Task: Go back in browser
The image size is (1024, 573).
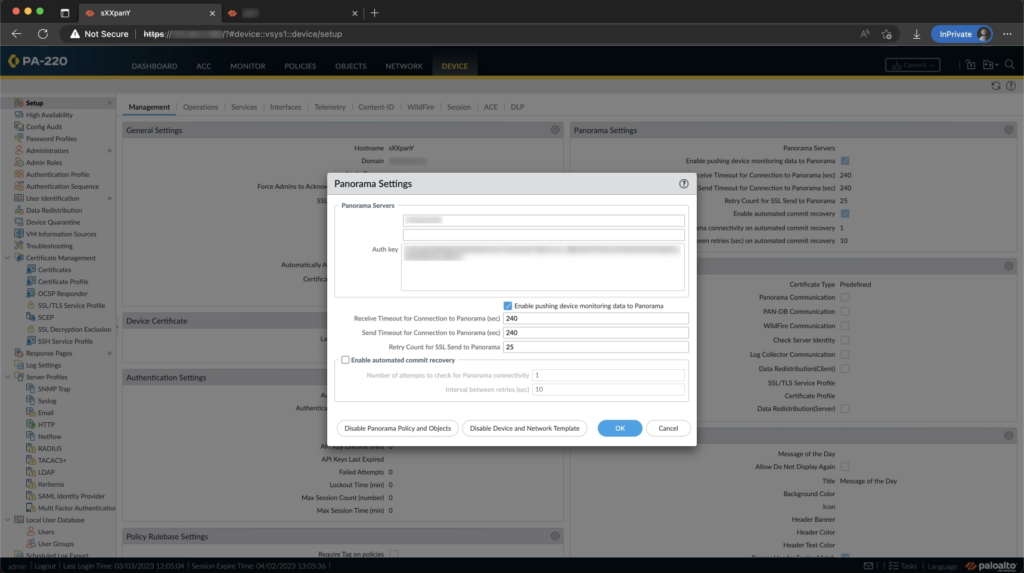Action: (x=17, y=34)
